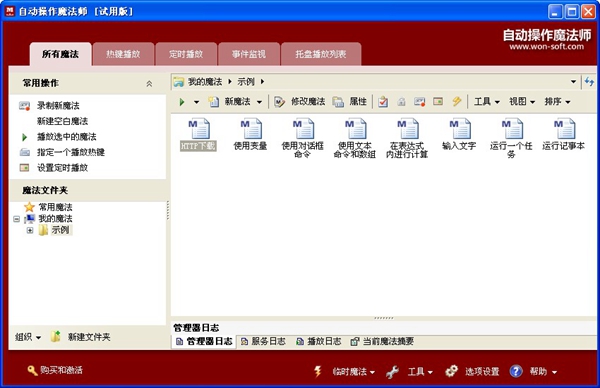
Task: Select the 使用对话框命令 magic file
Action: (303, 139)
